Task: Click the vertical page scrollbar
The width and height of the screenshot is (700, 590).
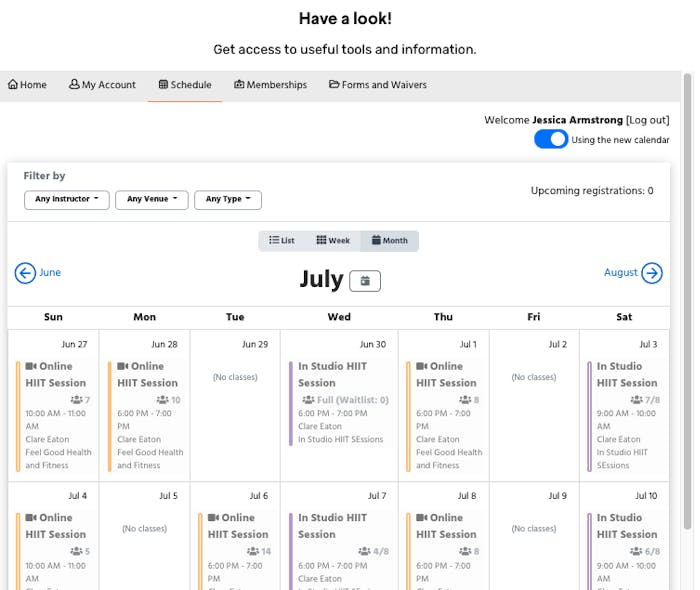Action: [x=688, y=301]
